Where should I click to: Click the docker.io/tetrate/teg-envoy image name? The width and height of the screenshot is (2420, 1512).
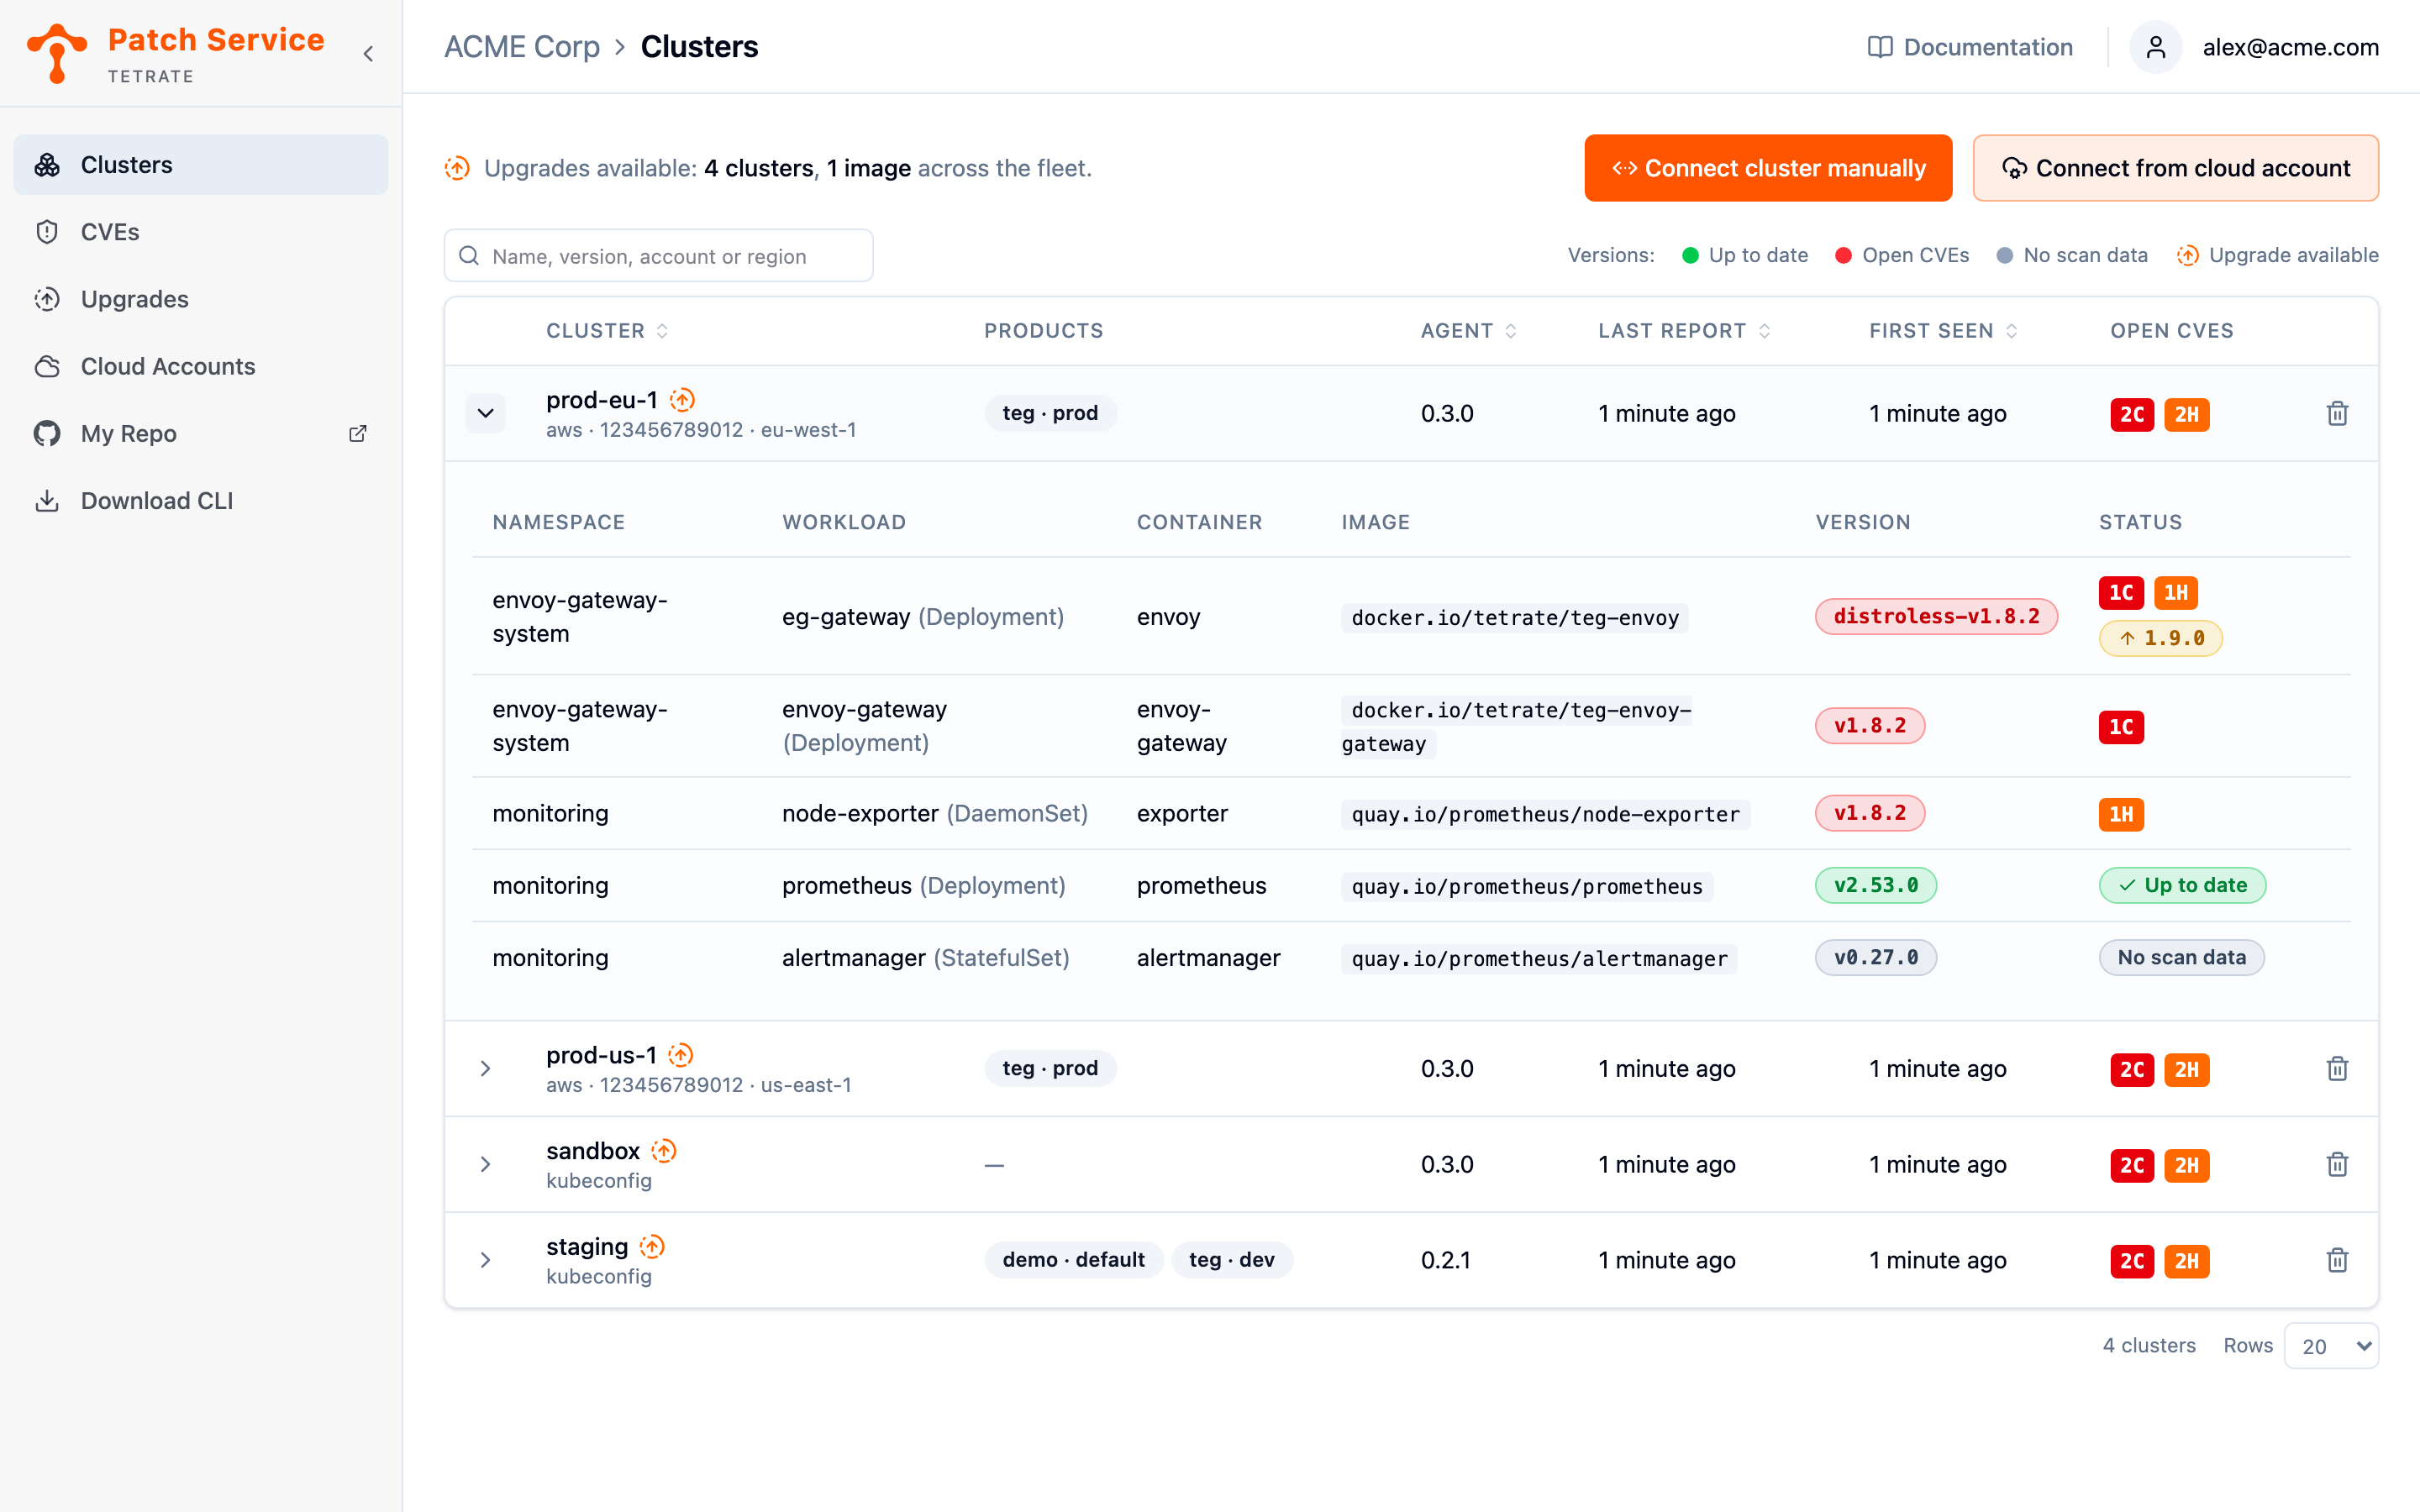pyautogui.click(x=1514, y=618)
